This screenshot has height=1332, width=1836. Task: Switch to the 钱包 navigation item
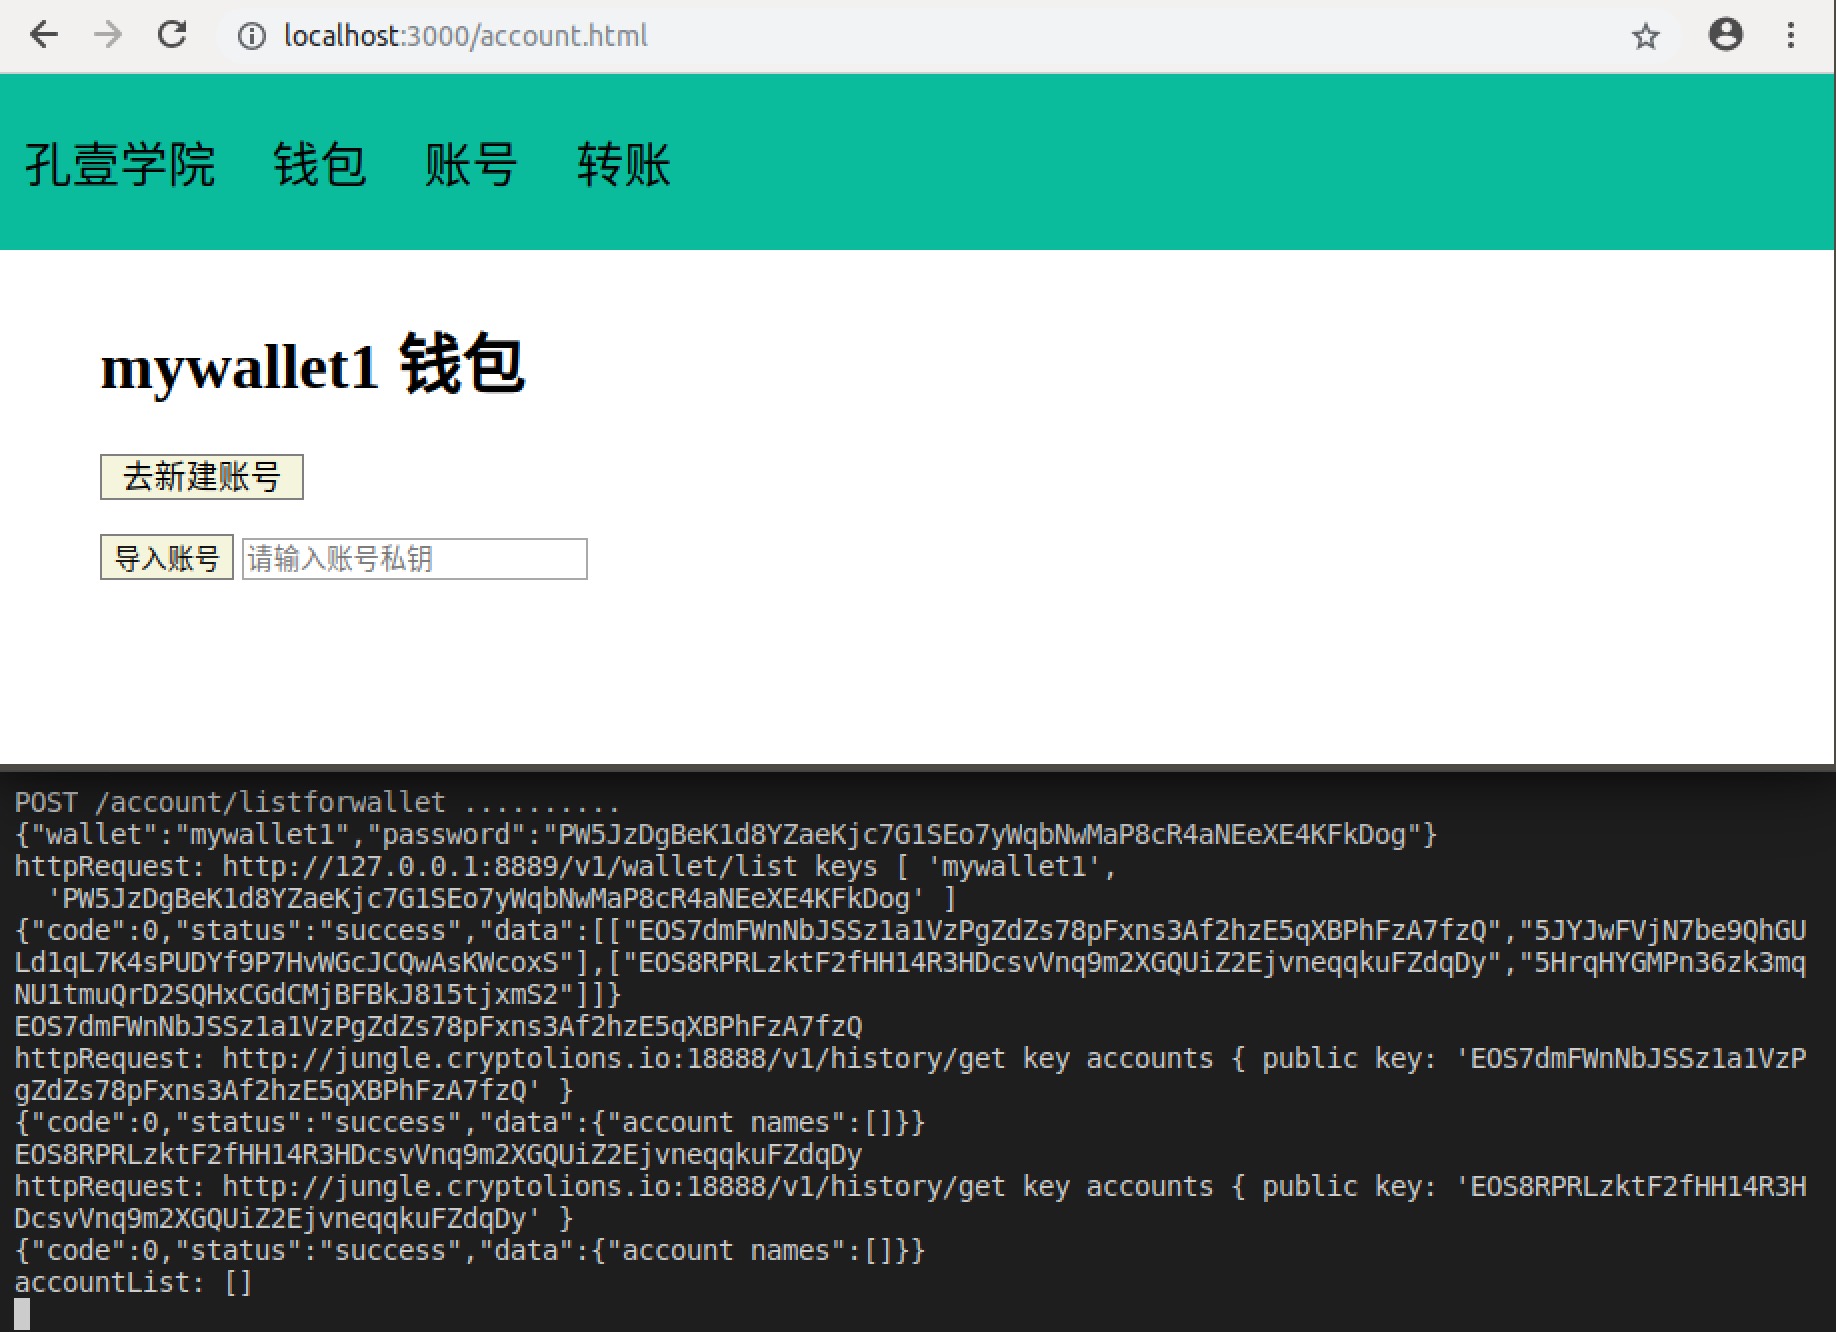(320, 164)
